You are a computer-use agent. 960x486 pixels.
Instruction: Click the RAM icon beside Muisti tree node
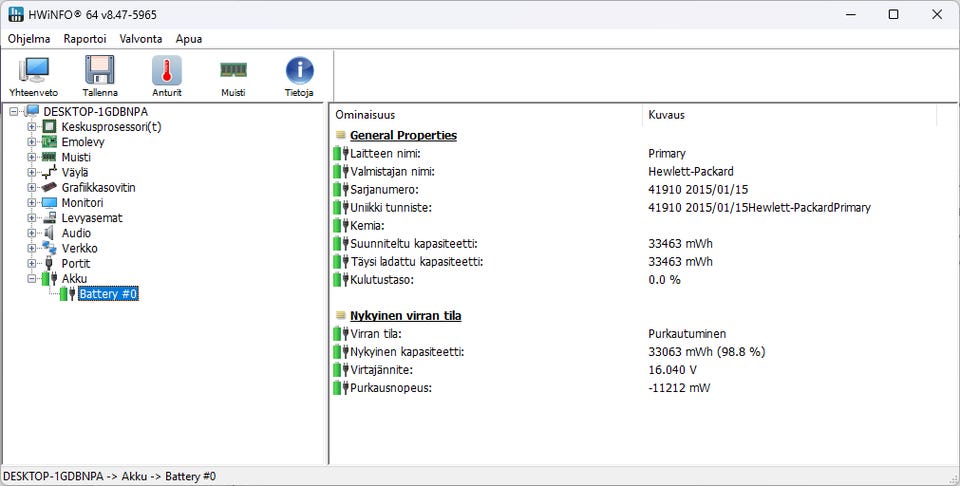(x=49, y=157)
